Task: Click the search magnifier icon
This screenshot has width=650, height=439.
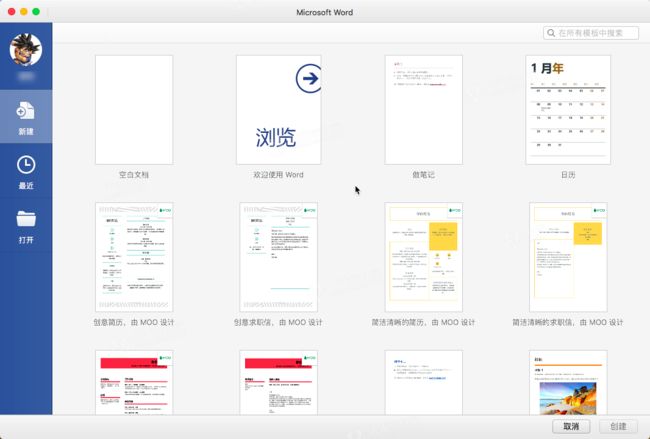Action: point(551,33)
